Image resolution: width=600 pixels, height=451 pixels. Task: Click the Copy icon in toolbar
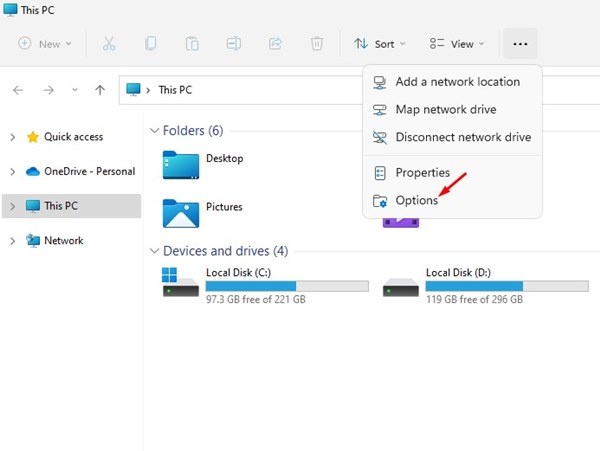[150, 44]
